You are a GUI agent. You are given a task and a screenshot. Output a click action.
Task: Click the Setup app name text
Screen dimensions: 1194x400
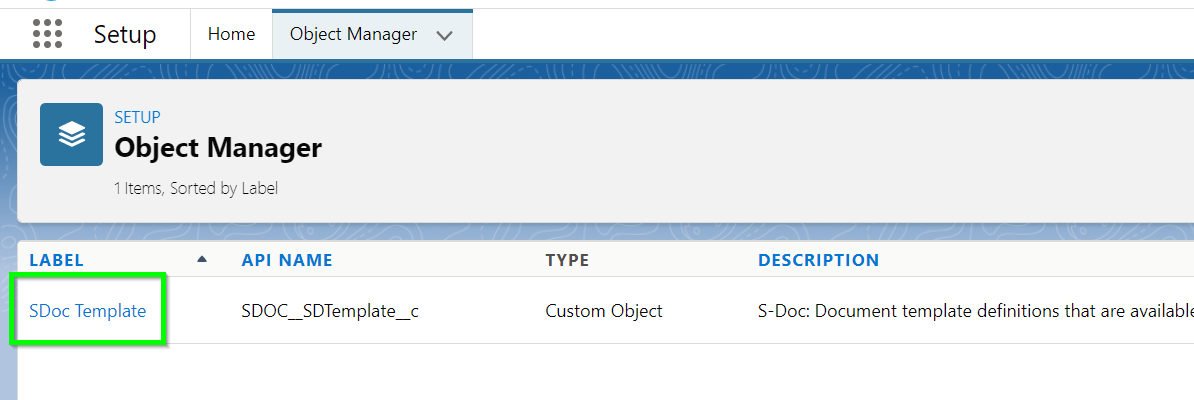click(125, 34)
